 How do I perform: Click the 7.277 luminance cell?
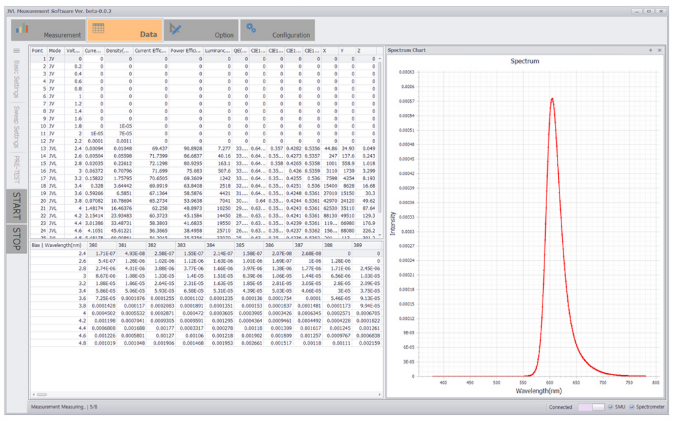click(218, 149)
